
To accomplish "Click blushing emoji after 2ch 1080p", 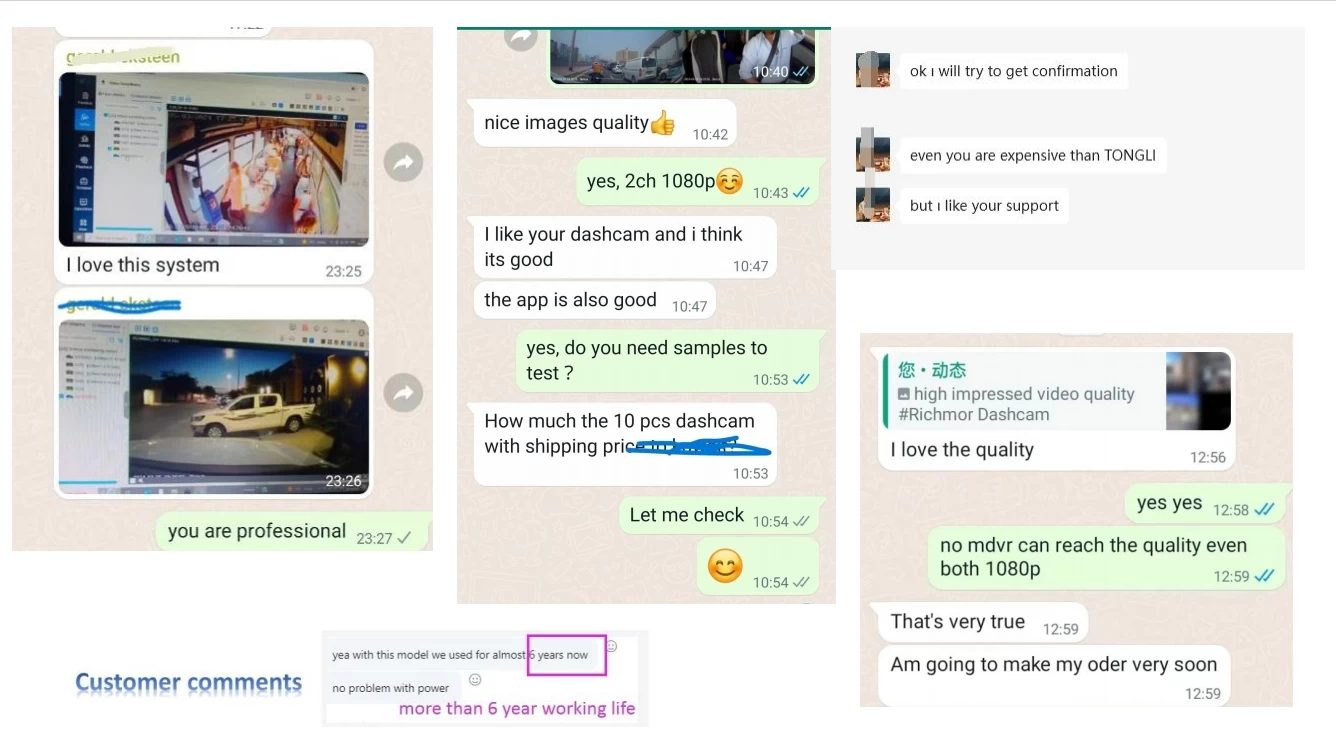I will pos(730,182).
